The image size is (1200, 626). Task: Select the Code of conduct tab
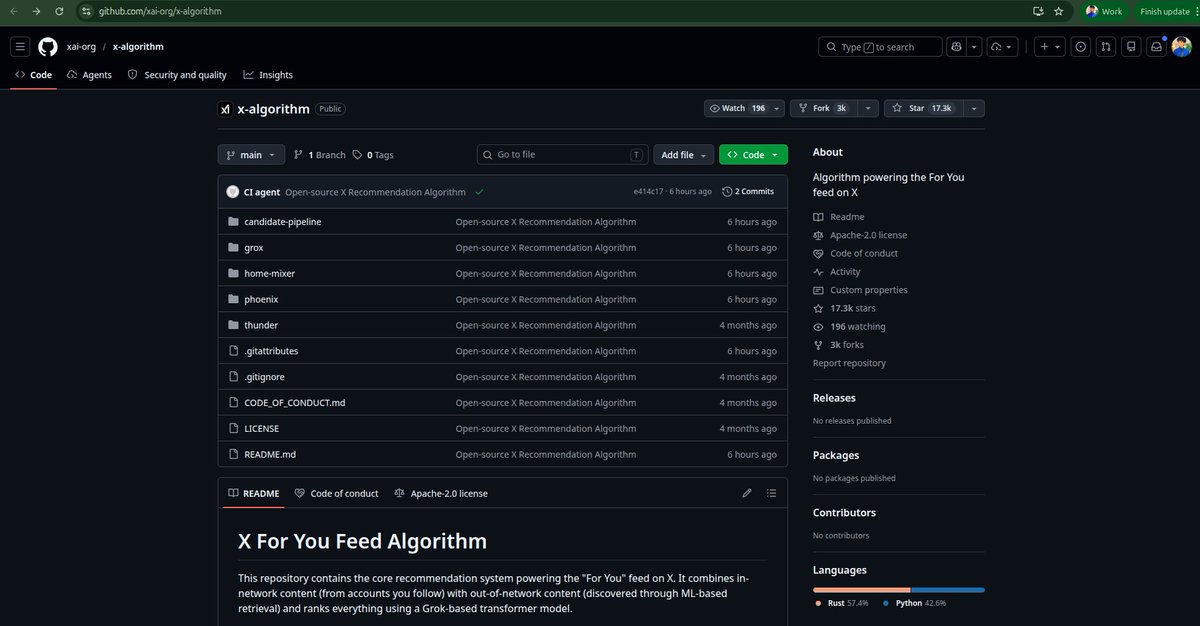(x=336, y=493)
